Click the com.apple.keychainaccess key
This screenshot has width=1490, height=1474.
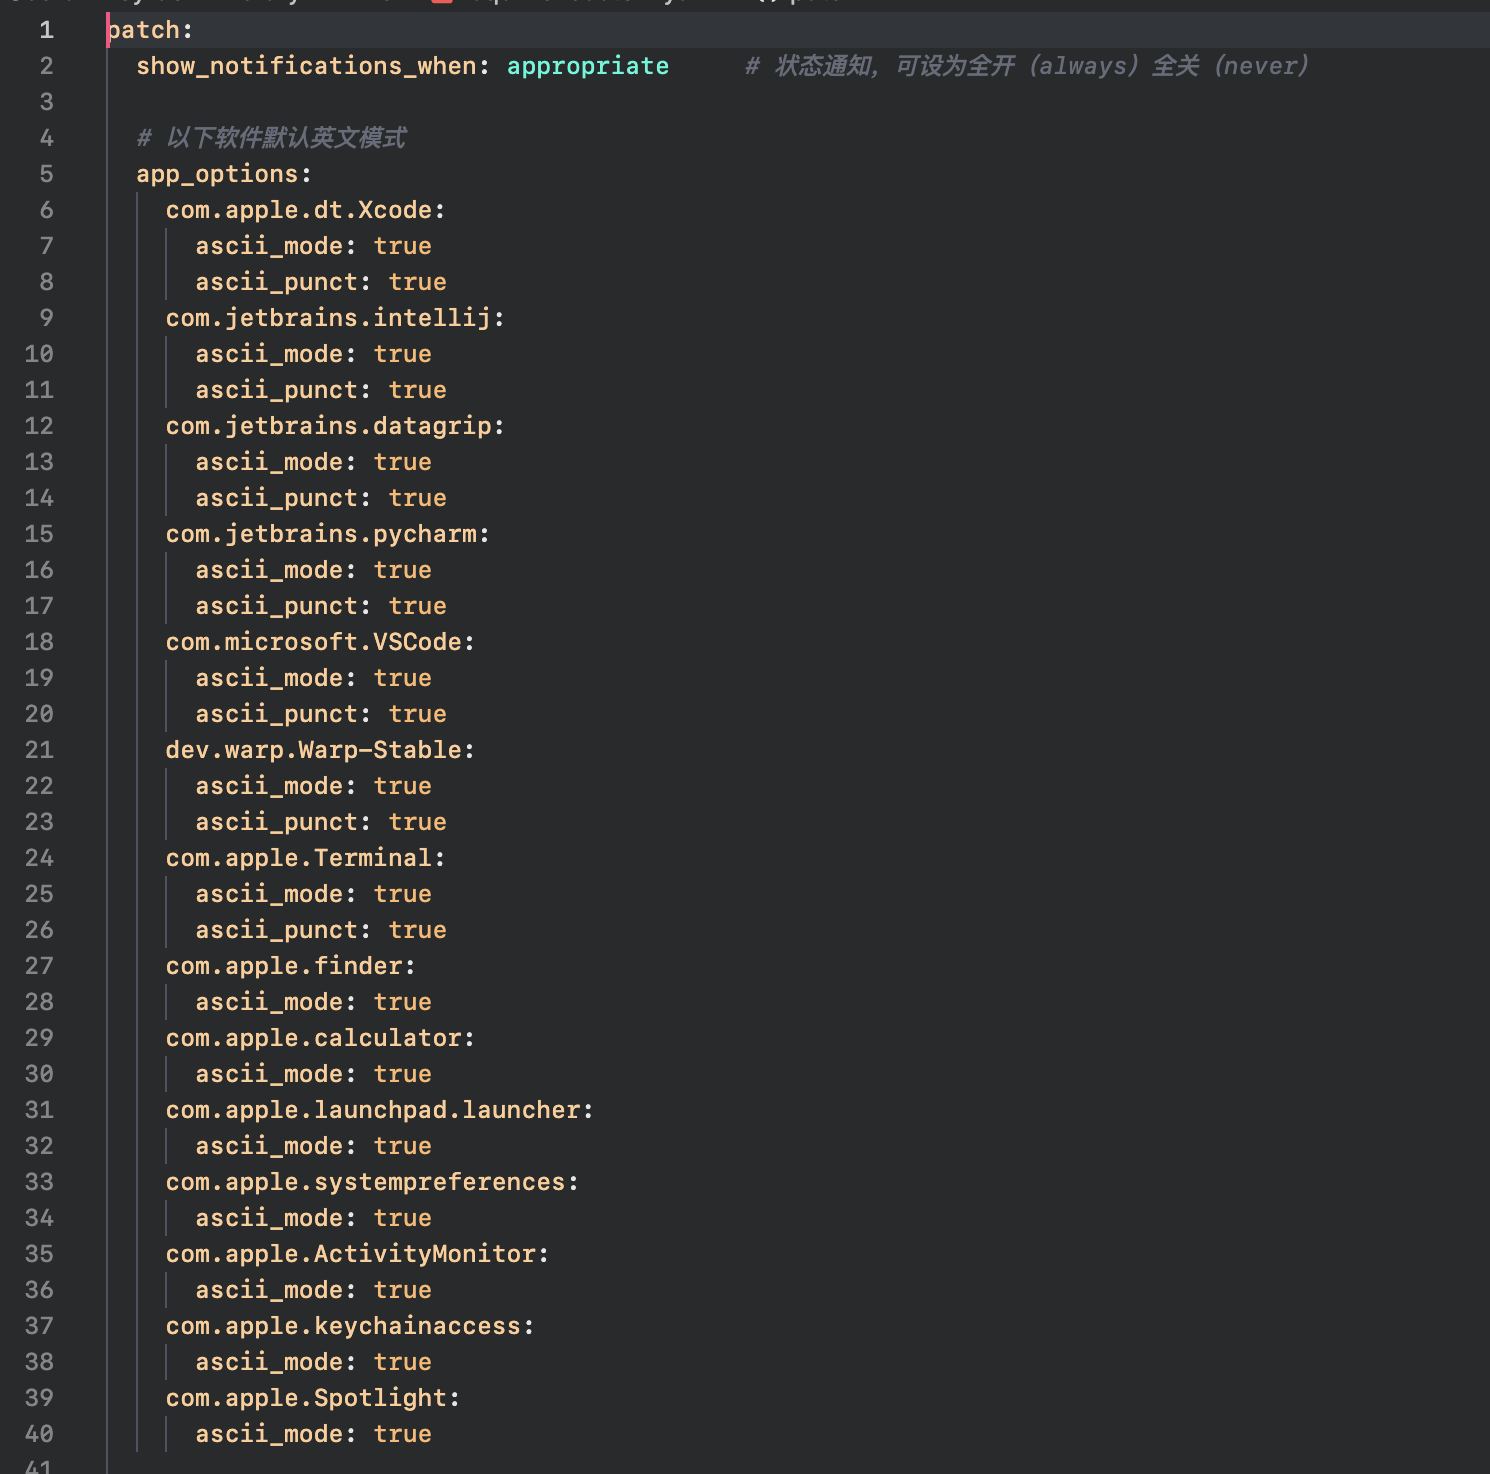(x=350, y=1326)
